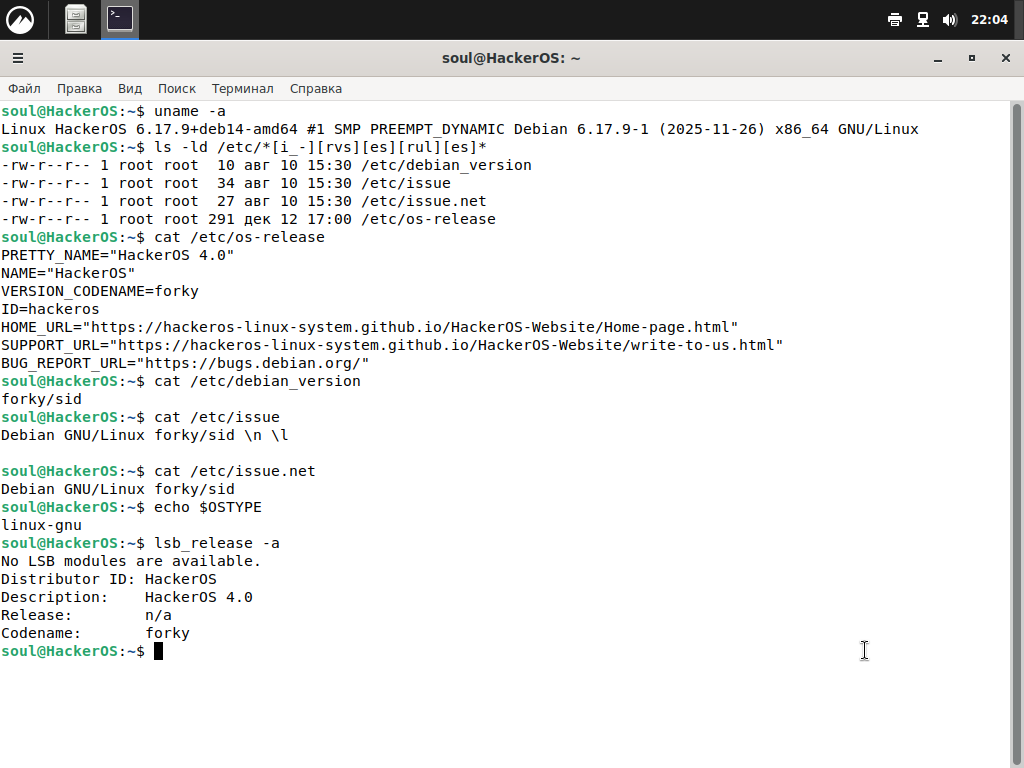Open the printer tray icon
The width and height of the screenshot is (1024, 768).
tap(895, 20)
